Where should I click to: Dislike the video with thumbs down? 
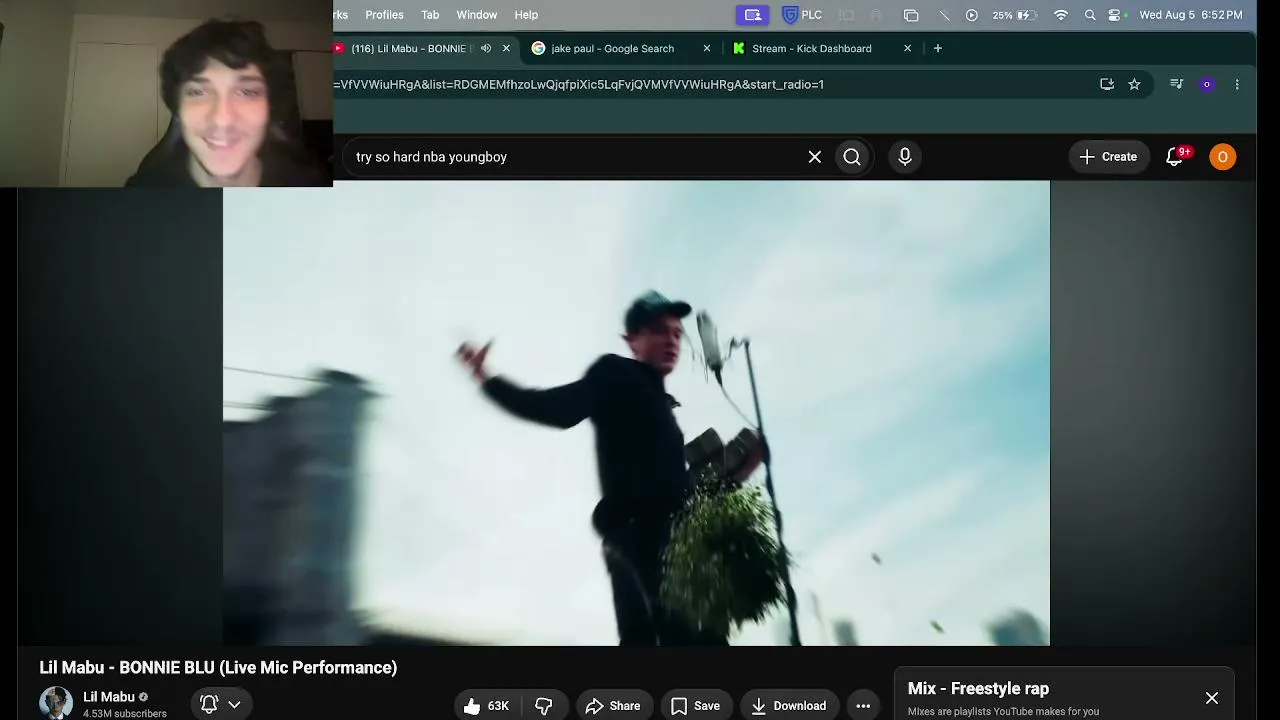click(544, 706)
